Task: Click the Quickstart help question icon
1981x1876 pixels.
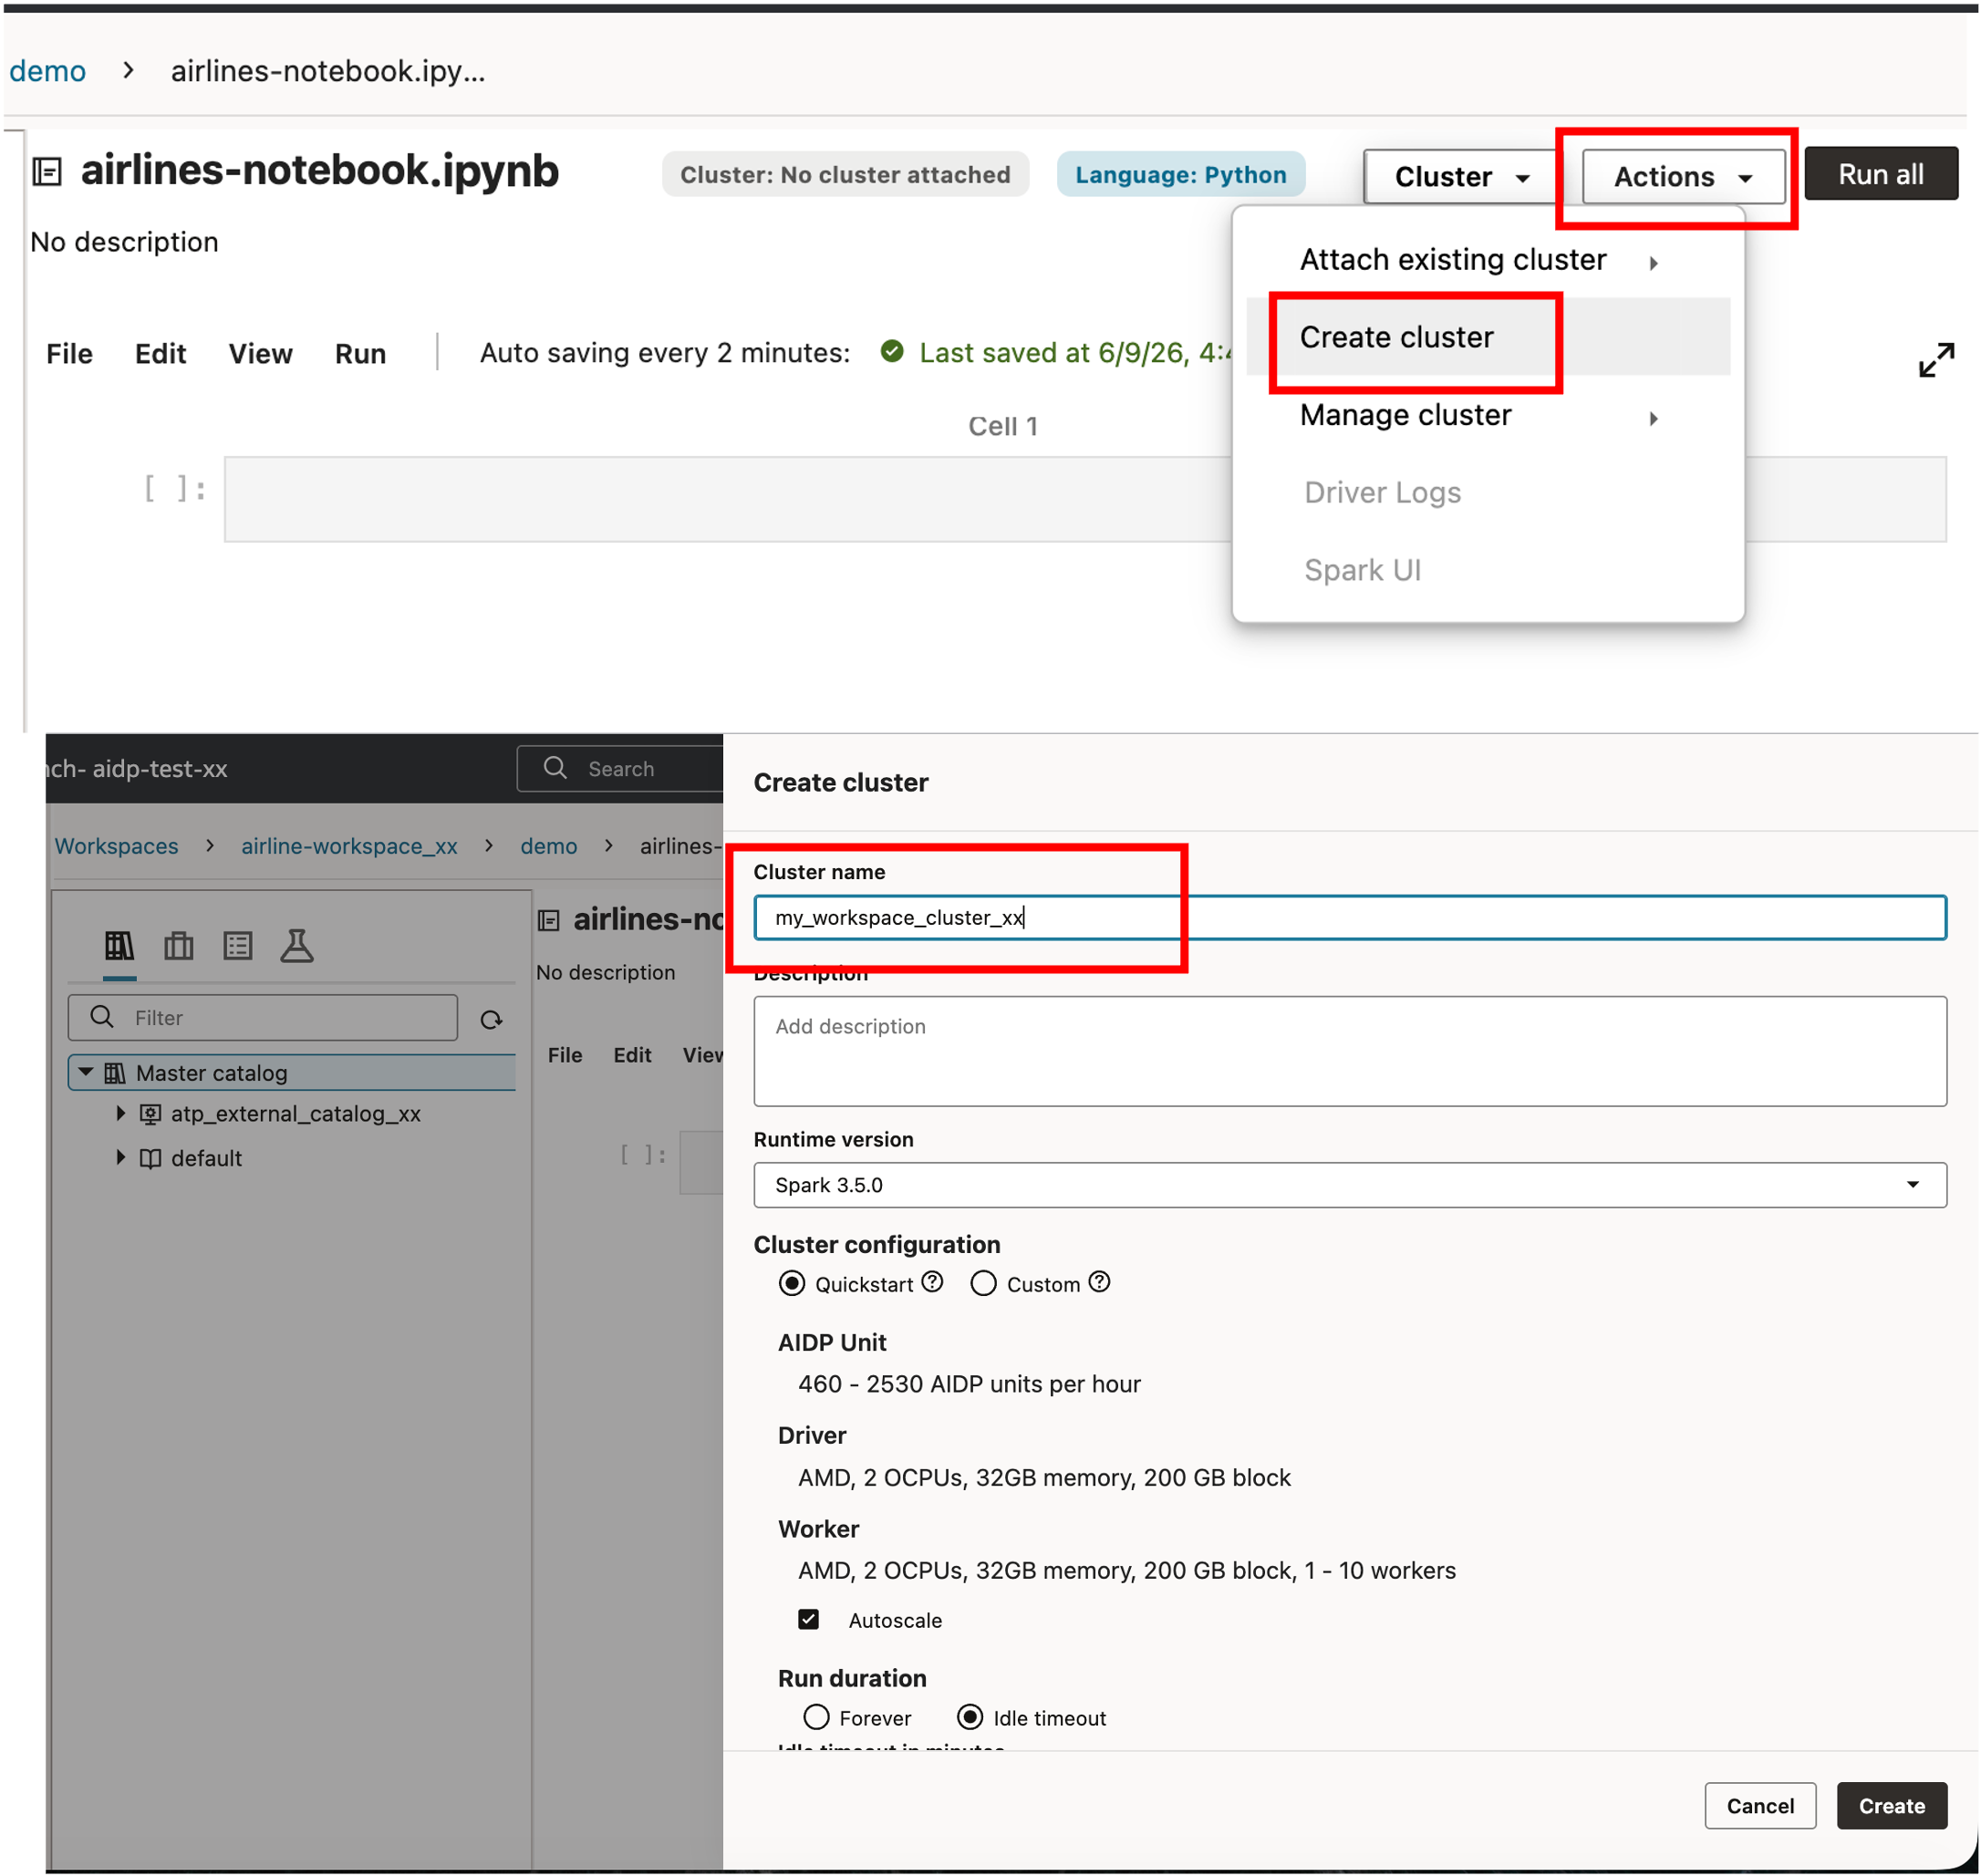Action: [x=932, y=1281]
